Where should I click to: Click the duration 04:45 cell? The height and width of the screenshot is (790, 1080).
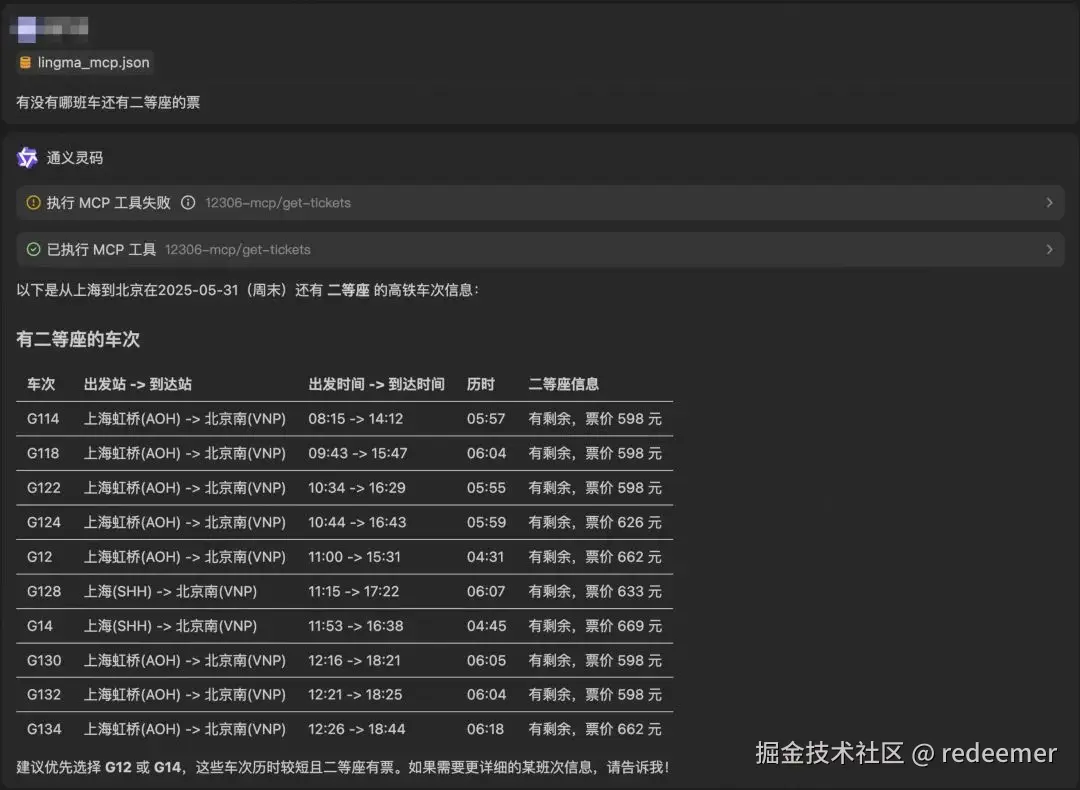pos(486,625)
